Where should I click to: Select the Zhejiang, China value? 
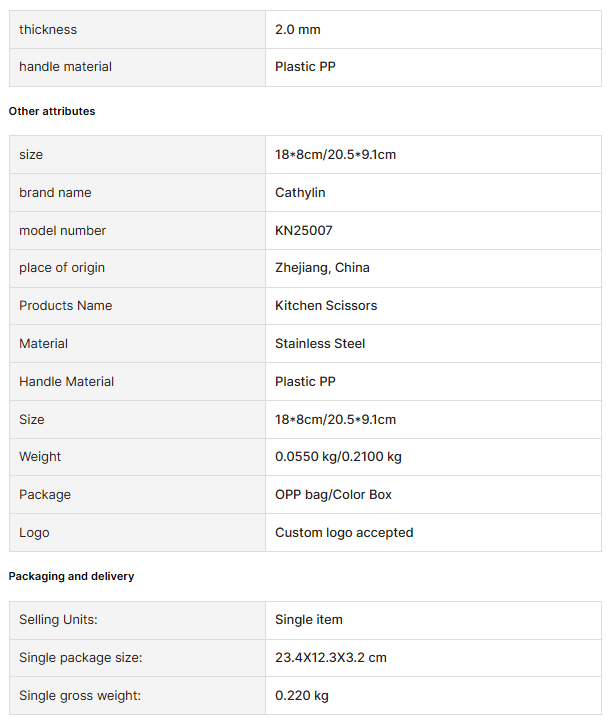(x=322, y=268)
